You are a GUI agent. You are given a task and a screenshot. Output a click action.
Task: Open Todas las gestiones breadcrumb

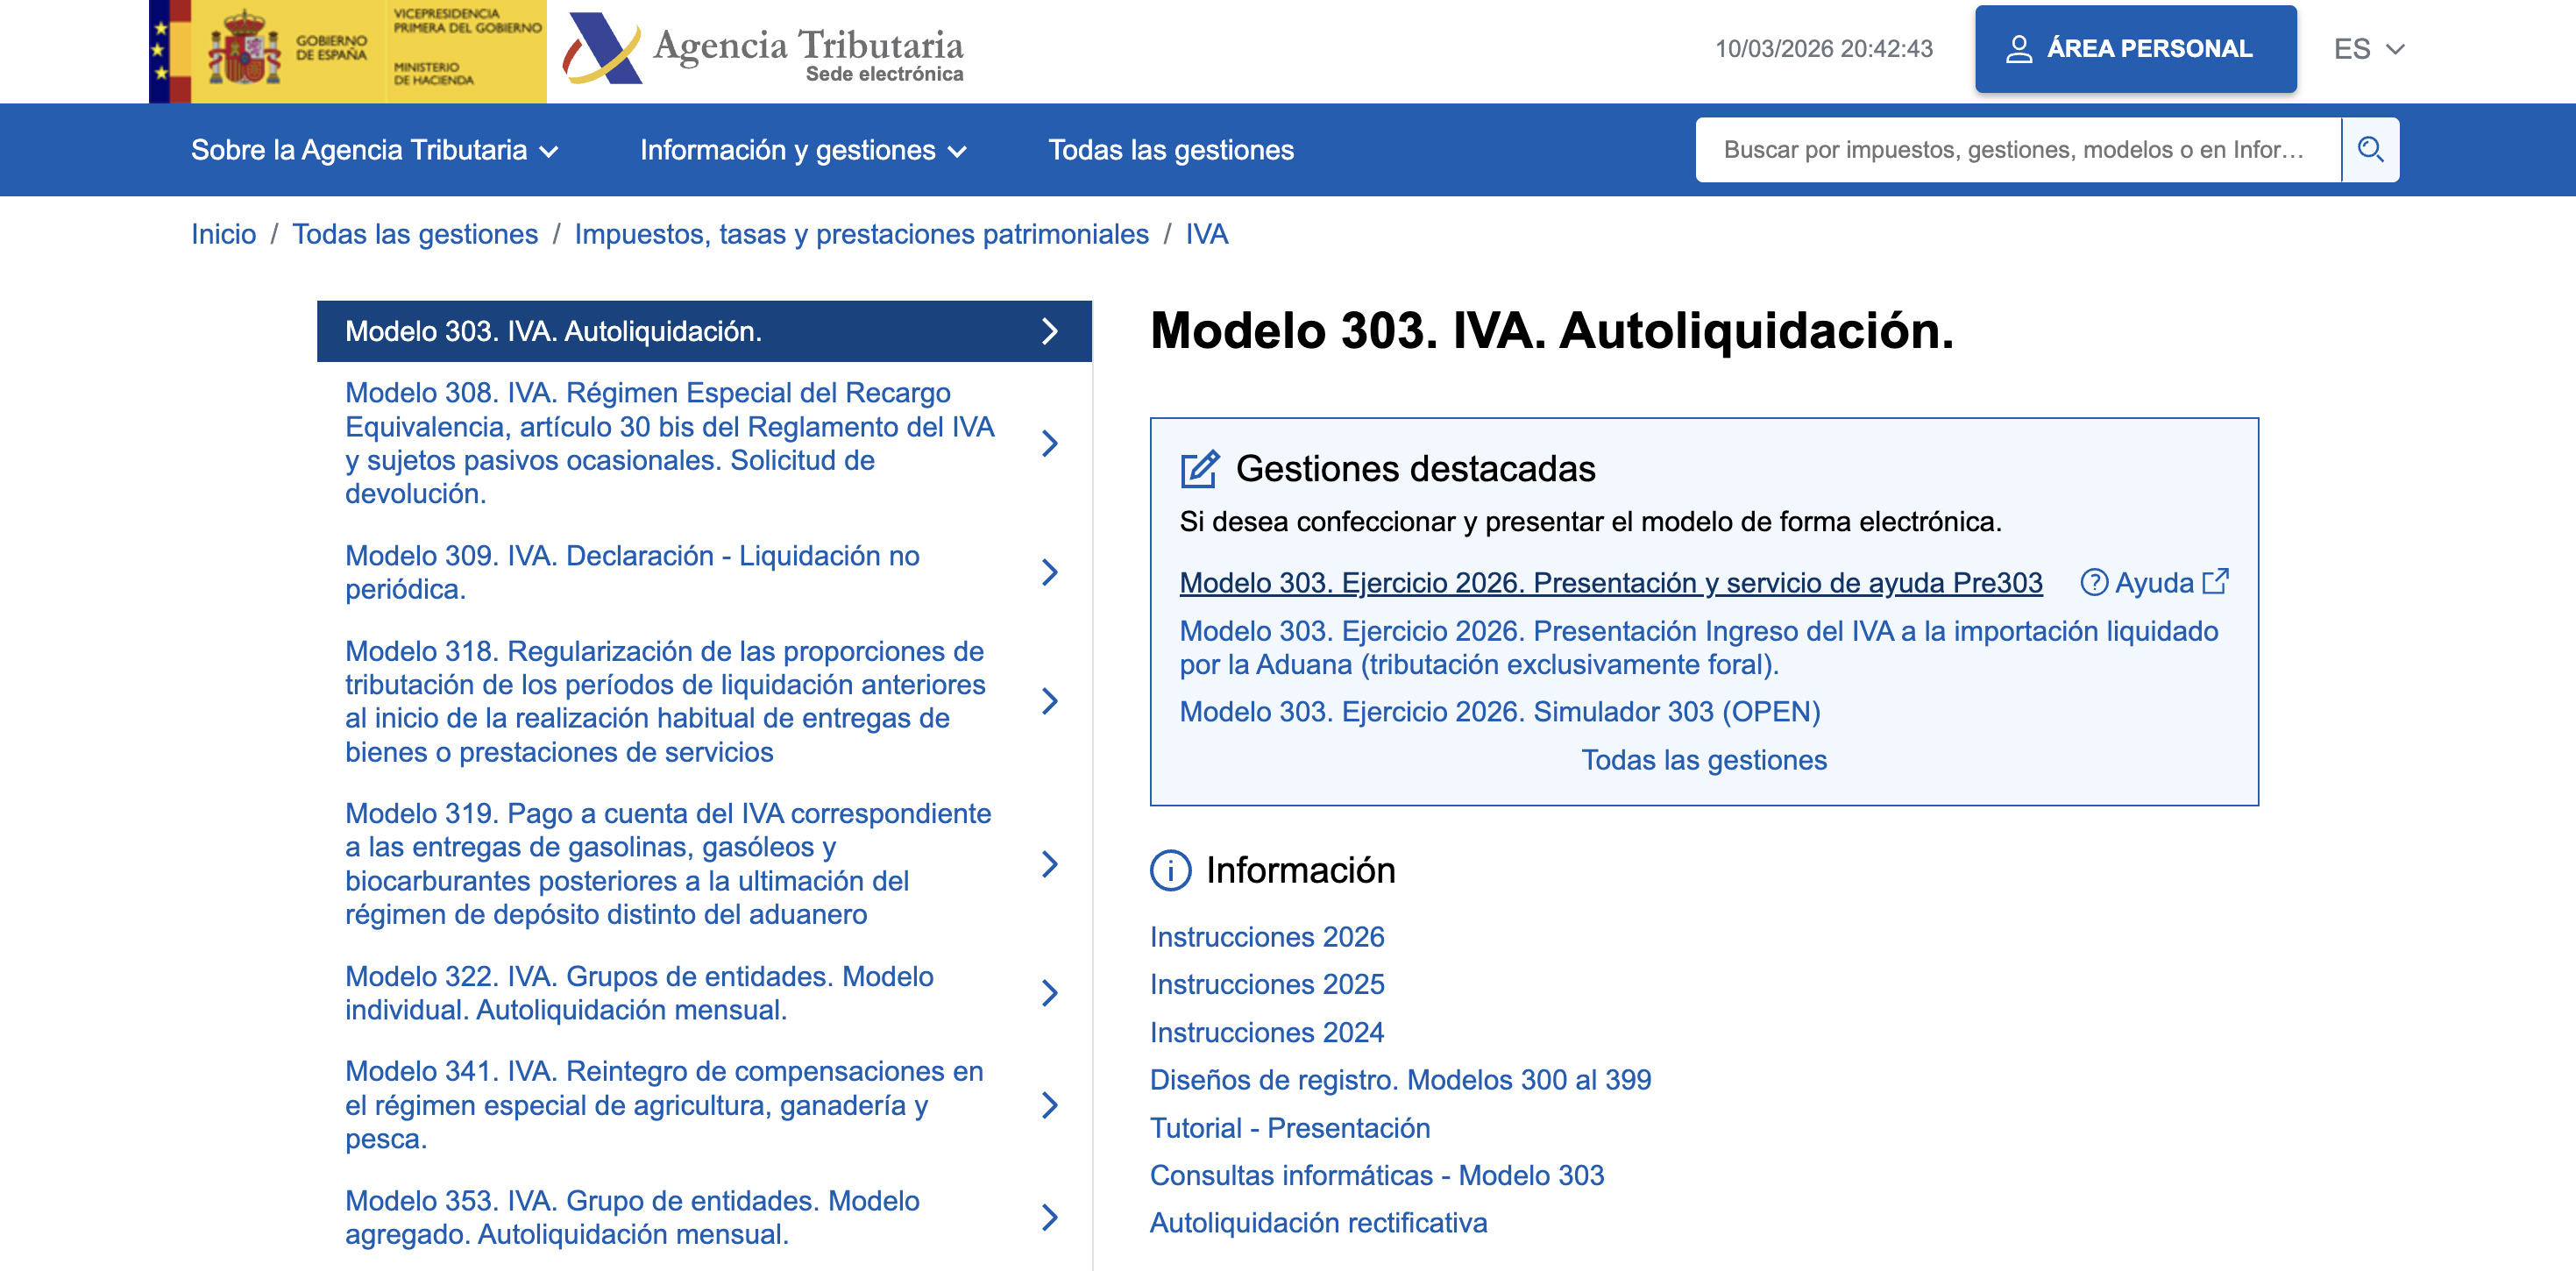pyautogui.click(x=415, y=234)
